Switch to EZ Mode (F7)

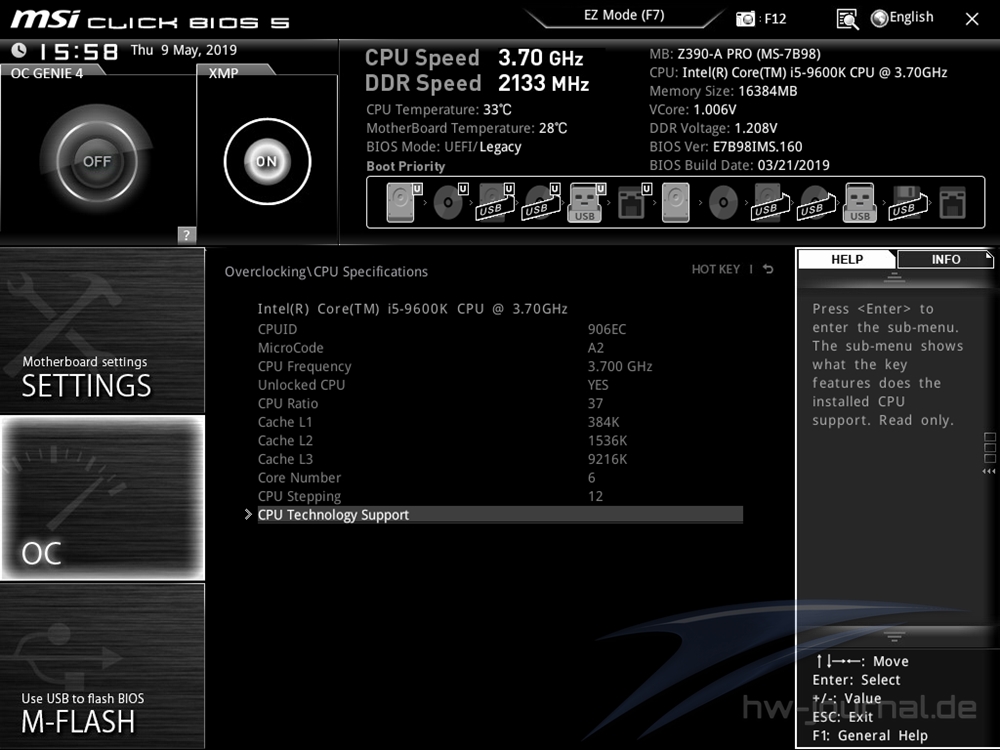[624, 15]
